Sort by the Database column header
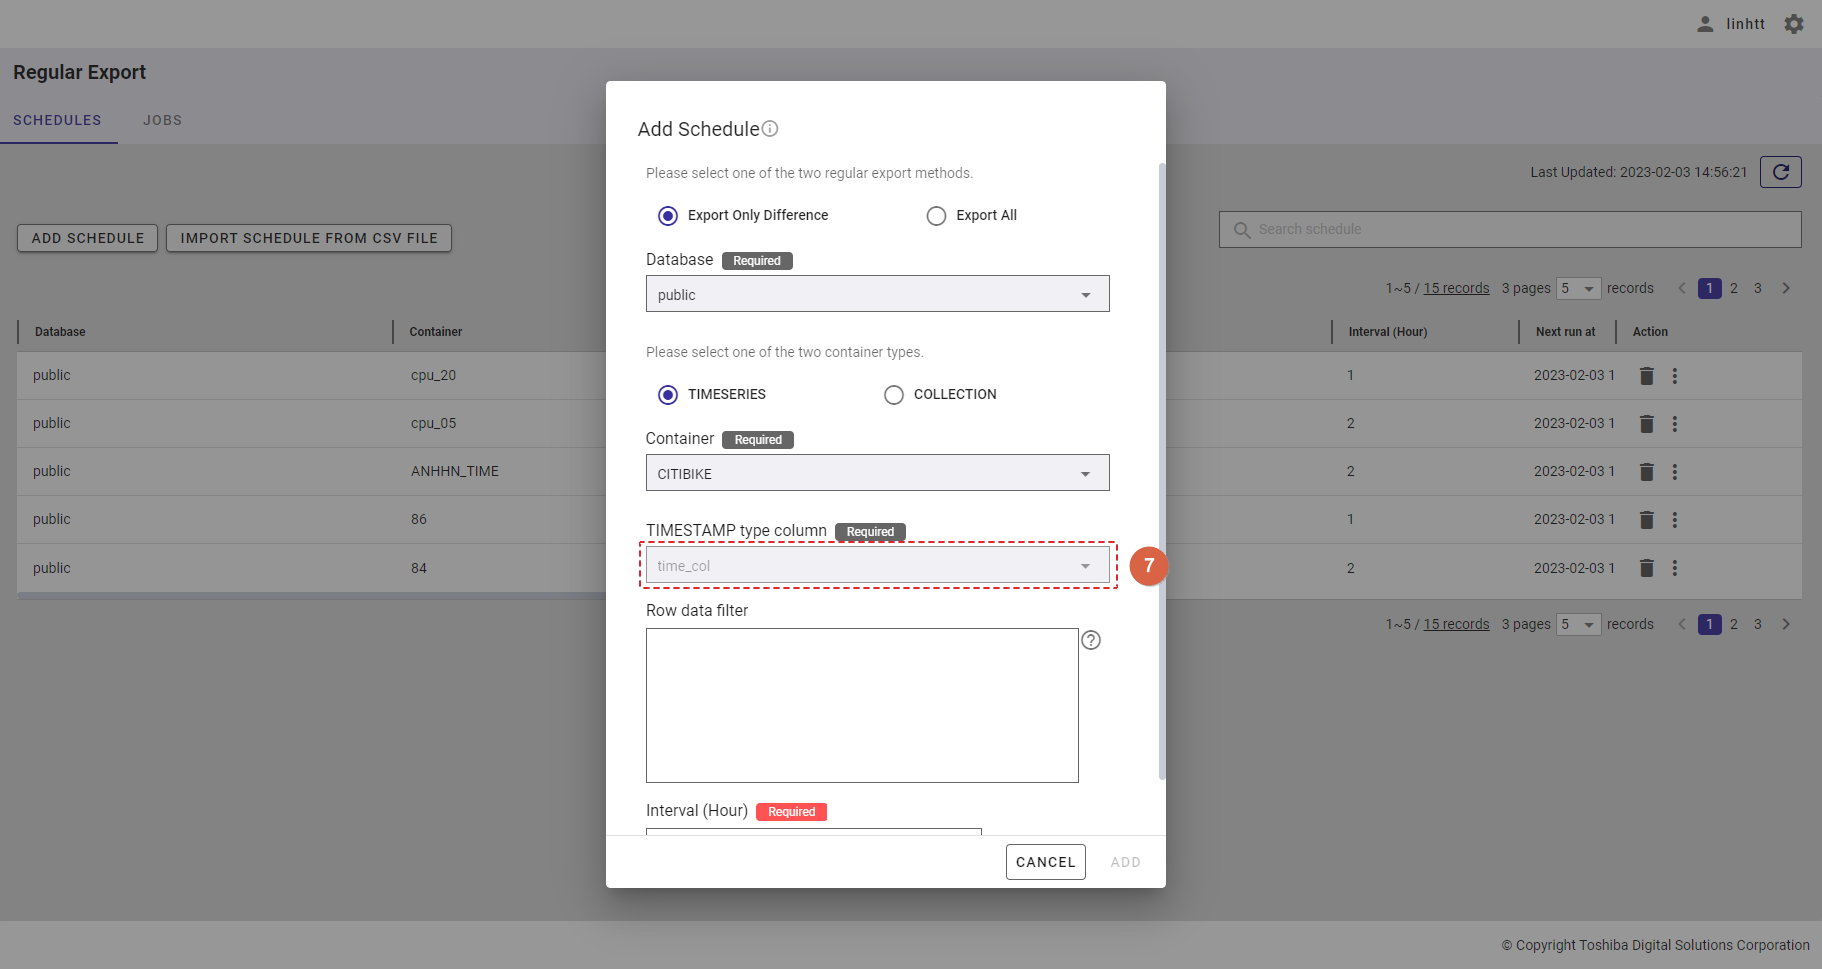Viewport: 1822px width, 969px height. 60,332
